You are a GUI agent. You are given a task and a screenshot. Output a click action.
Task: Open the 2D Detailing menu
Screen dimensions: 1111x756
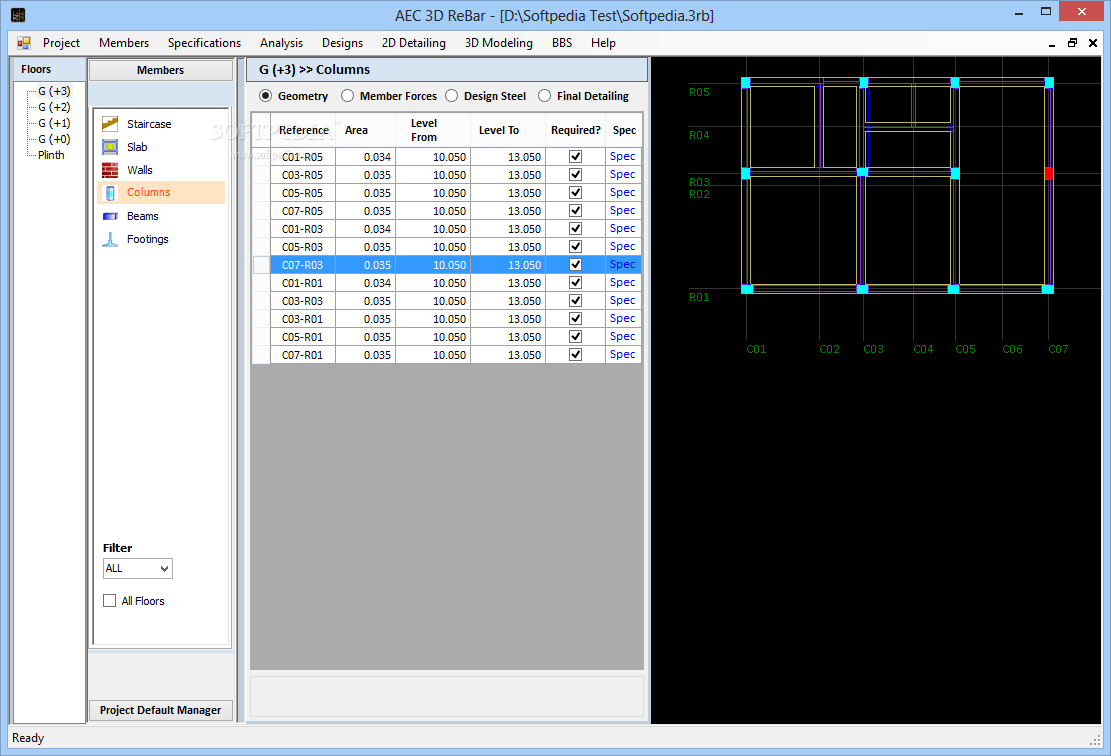pos(414,43)
